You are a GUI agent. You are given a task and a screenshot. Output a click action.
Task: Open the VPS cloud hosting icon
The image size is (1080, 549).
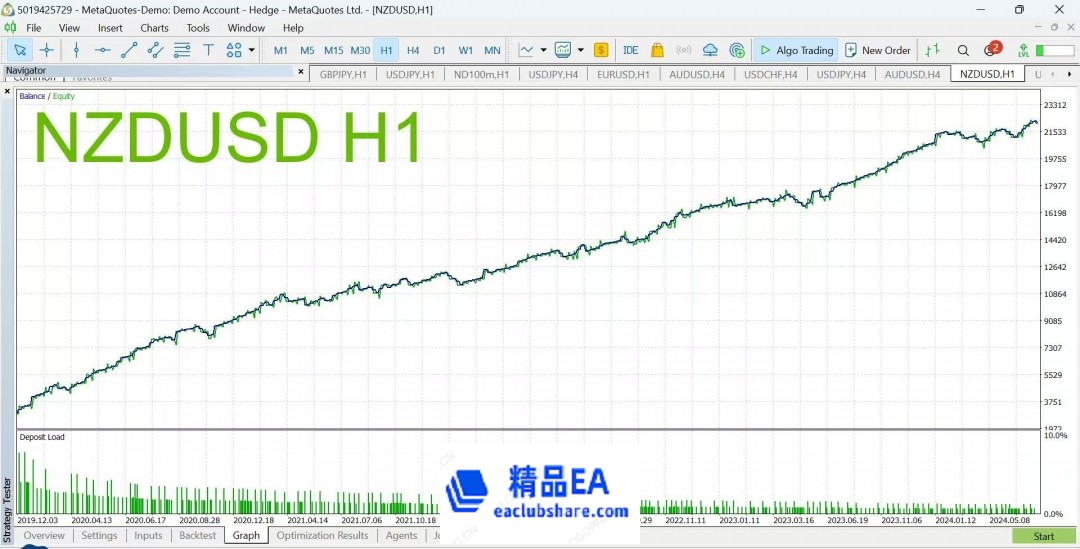tap(710, 50)
